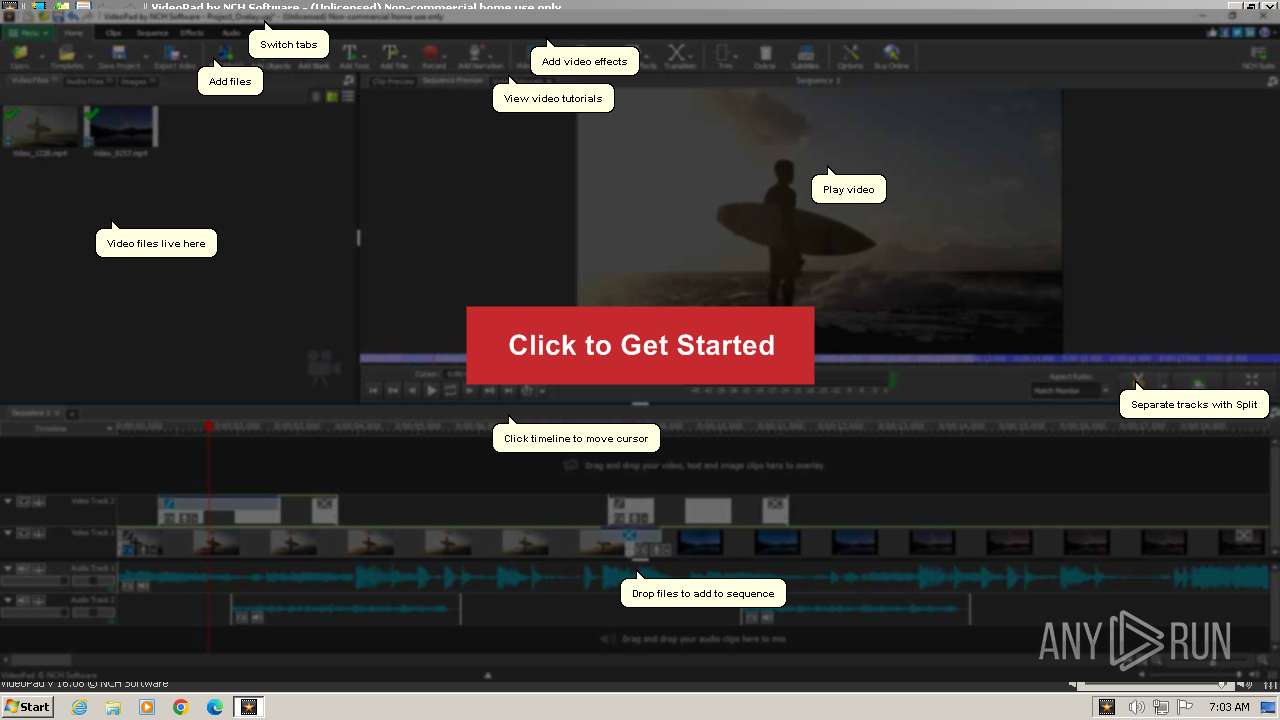This screenshot has height=720, width=1280.
Task: Click the volume speaker tray icon
Action: click(x=1137, y=707)
